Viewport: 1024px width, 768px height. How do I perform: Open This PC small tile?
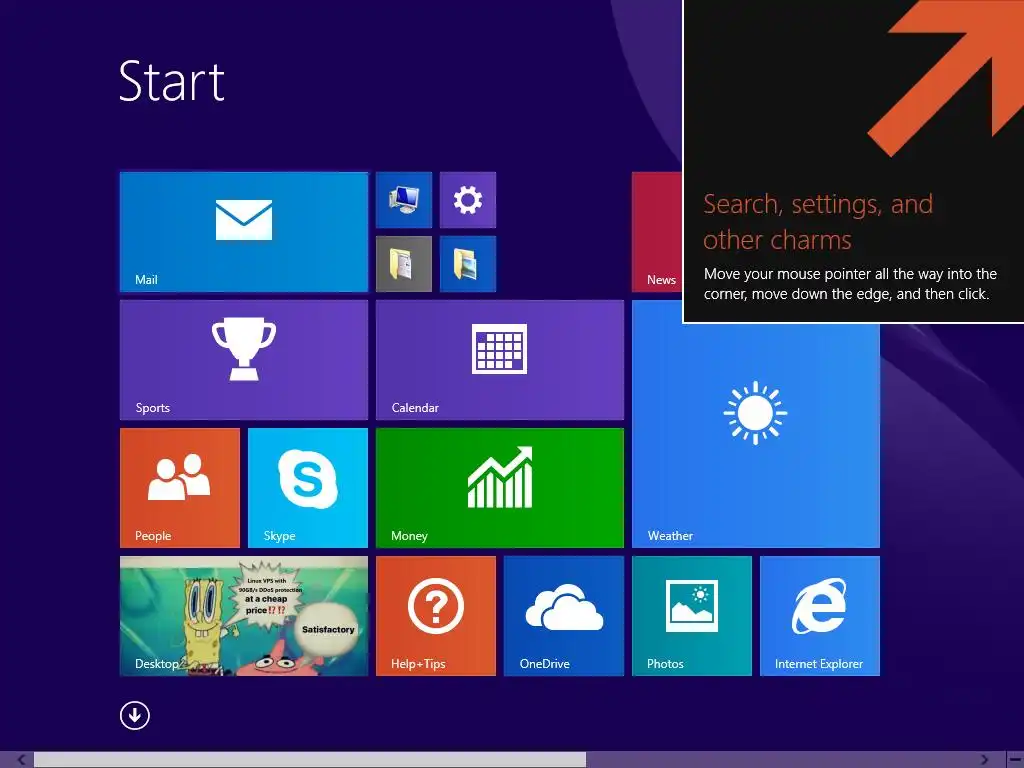click(x=404, y=200)
